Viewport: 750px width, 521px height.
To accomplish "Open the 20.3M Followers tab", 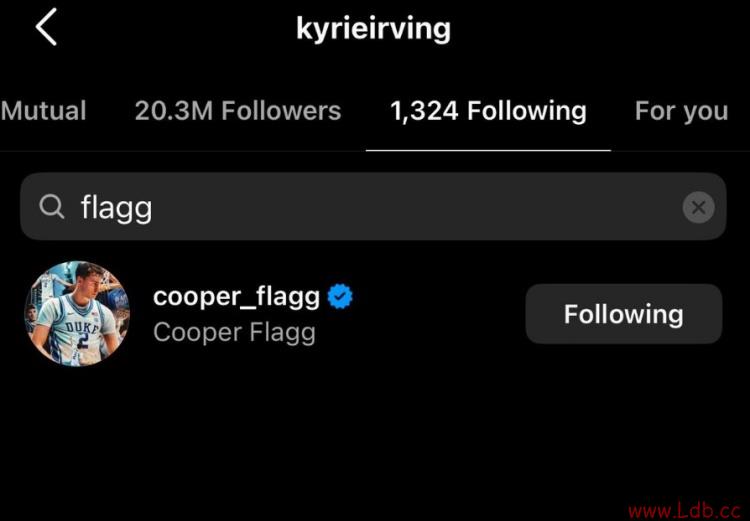I will tap(238, 111).
